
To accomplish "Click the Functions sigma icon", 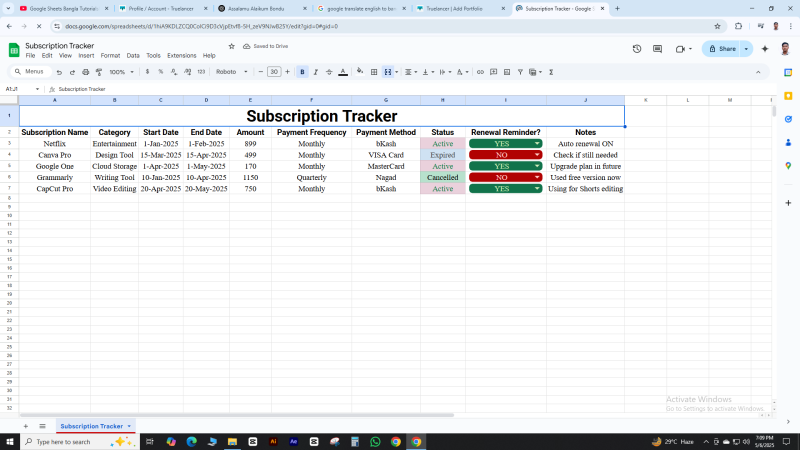I will coord(551,72).
